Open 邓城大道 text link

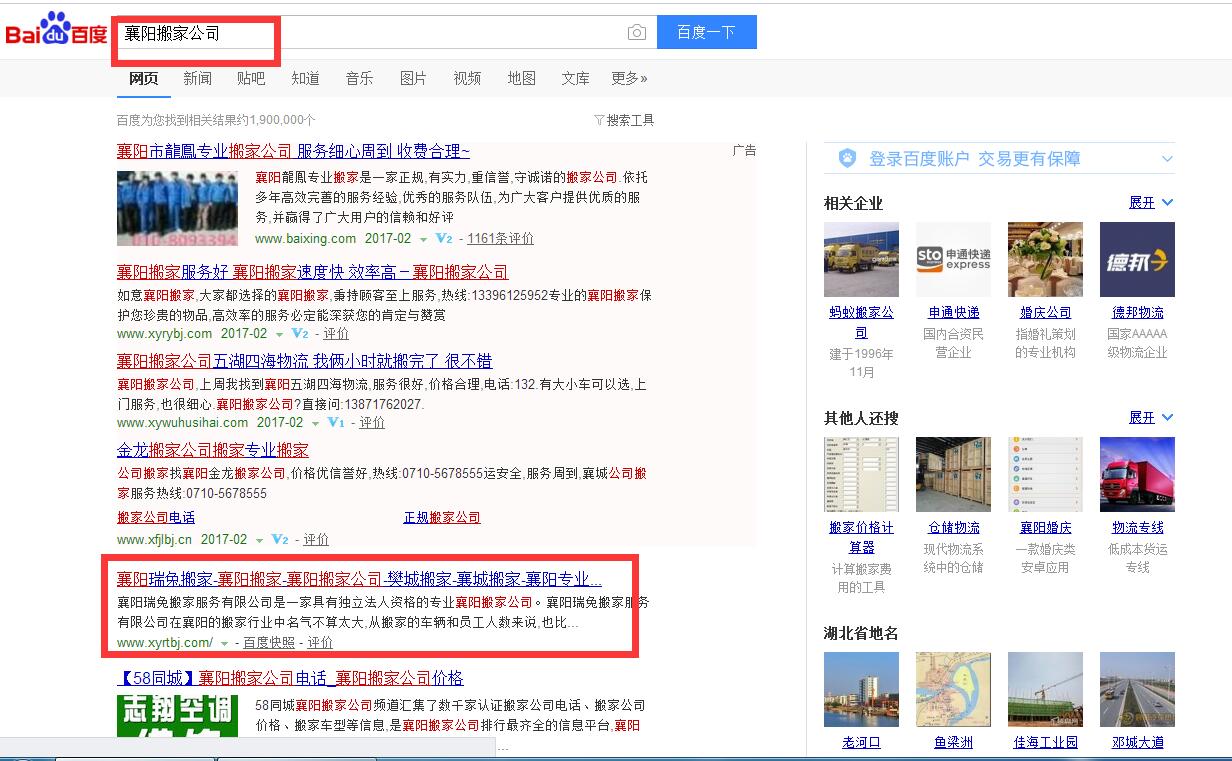[1137, 743]
